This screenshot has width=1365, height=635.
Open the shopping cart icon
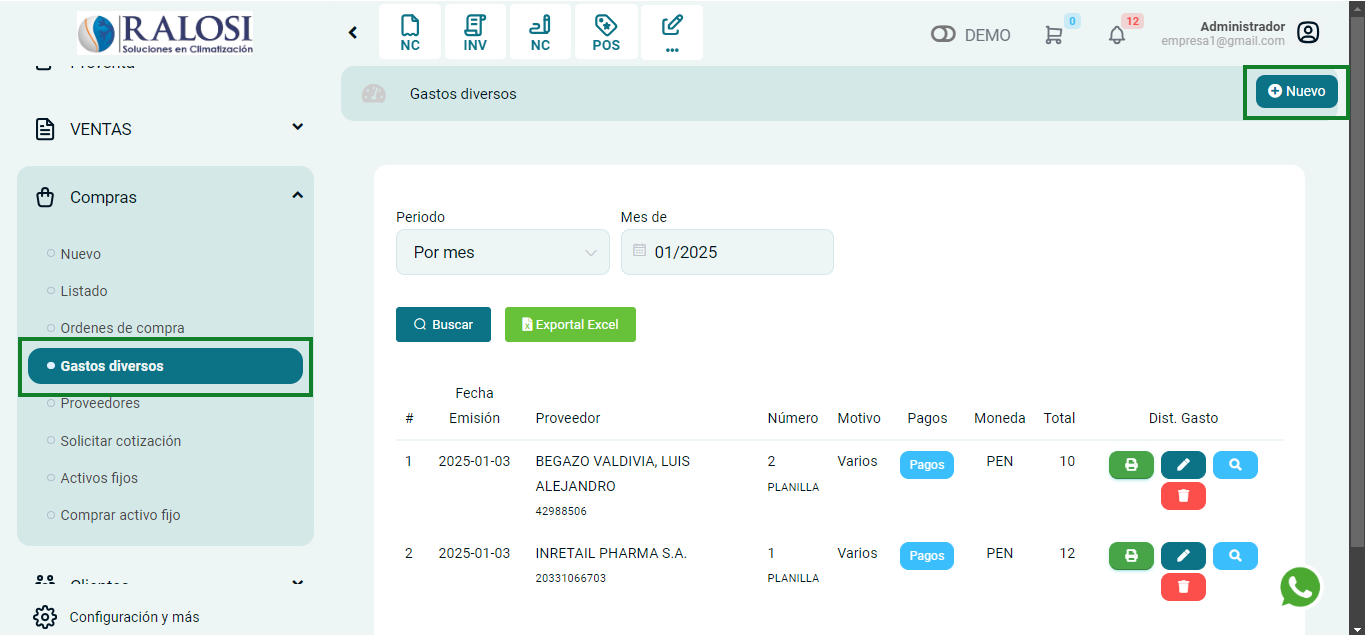tap(1053, 35)
